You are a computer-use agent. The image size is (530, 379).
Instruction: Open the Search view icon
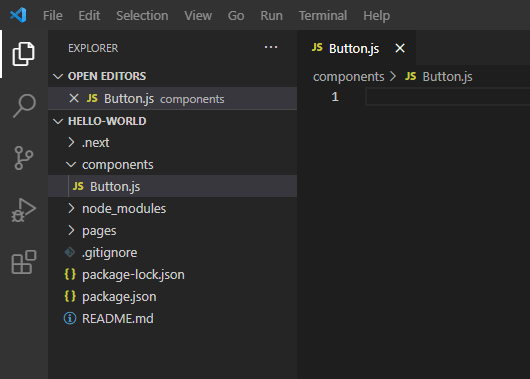pyautogui.click(x=24, y=106)
